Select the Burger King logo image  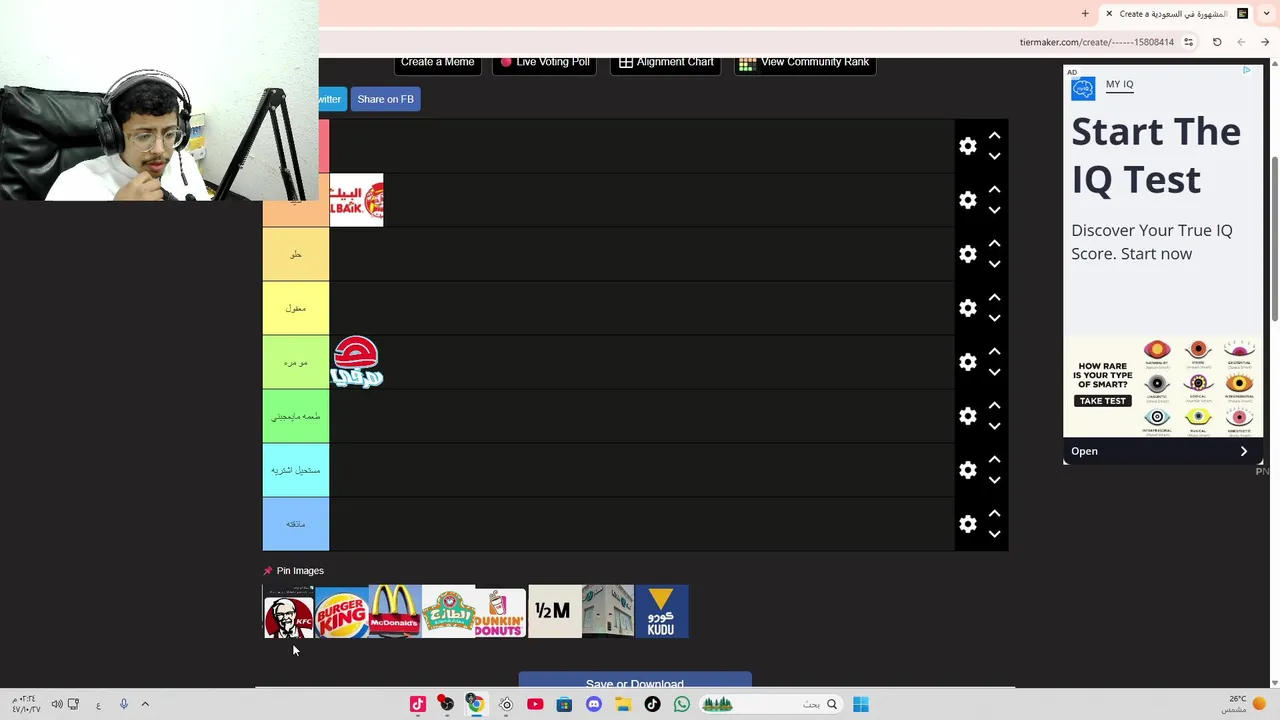coord(342,612)
